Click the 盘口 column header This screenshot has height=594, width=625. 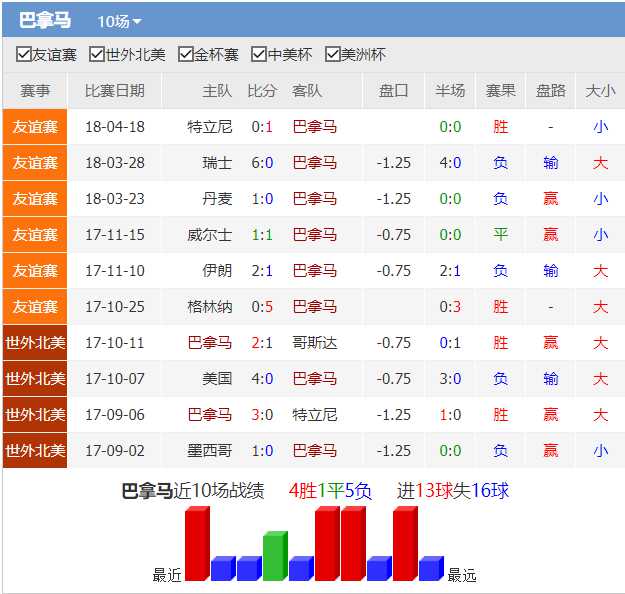(394, 91)
